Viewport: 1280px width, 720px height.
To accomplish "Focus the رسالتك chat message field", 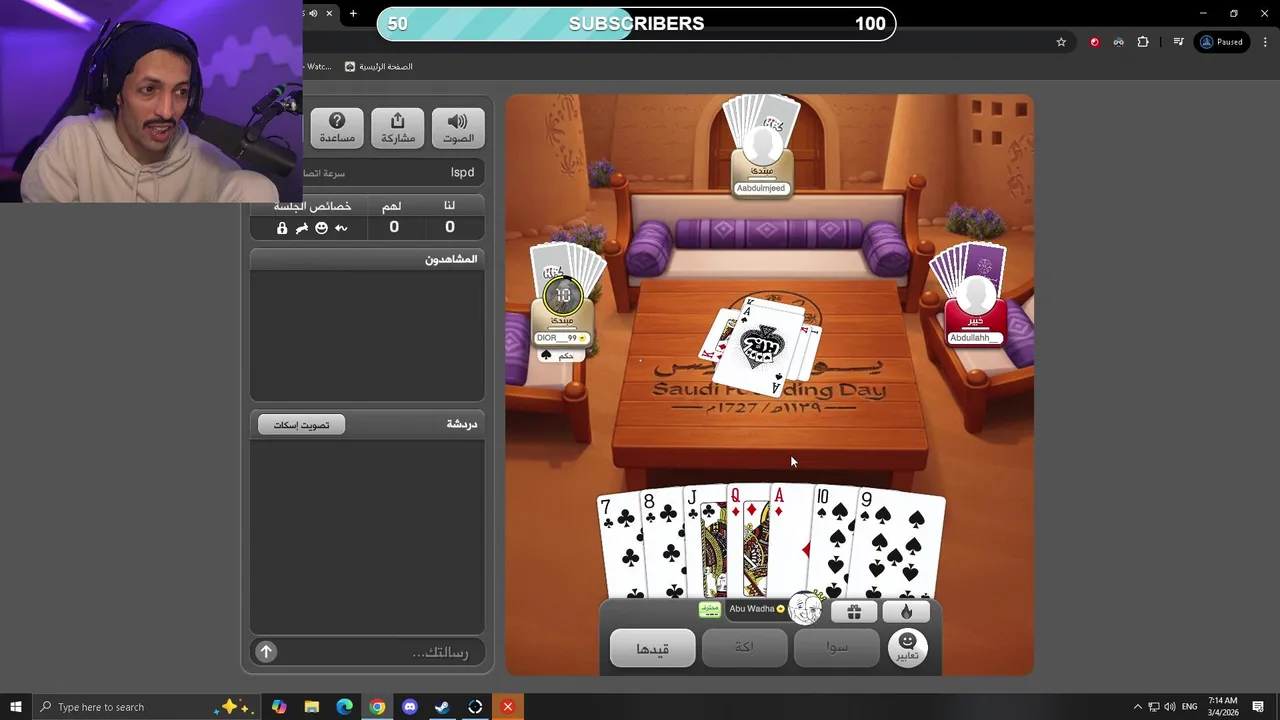I will tap(380, 652).
